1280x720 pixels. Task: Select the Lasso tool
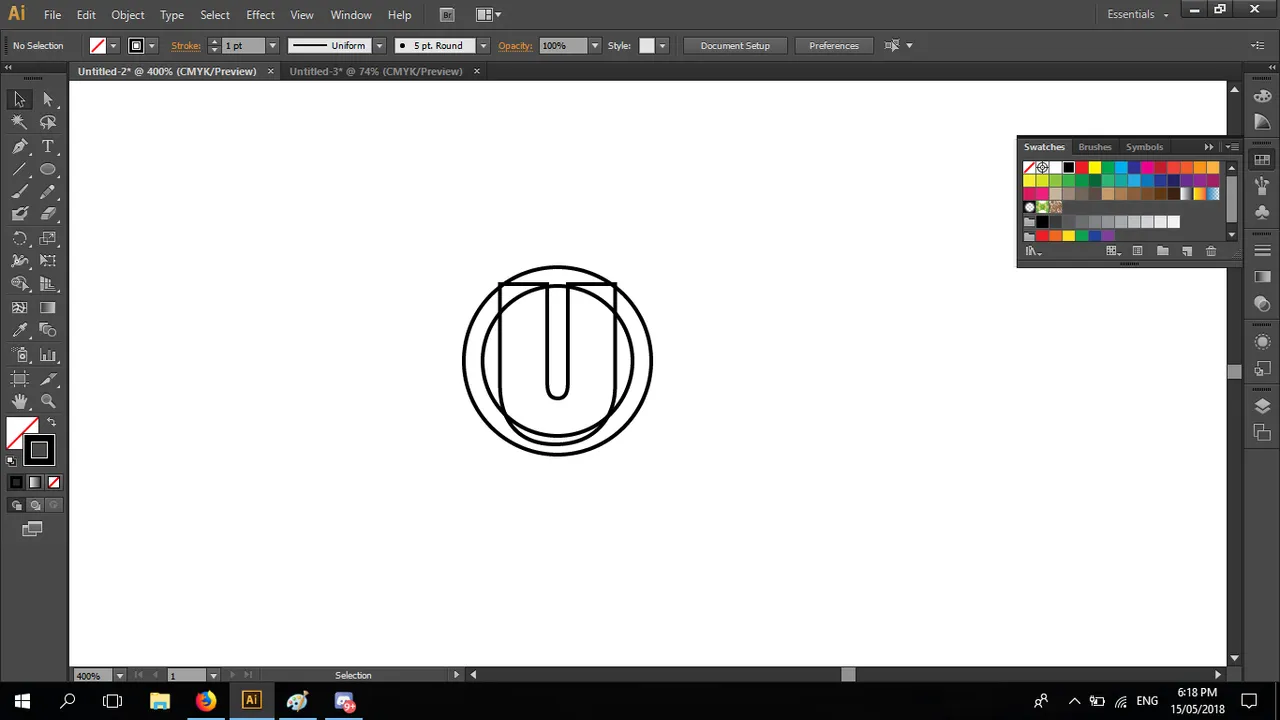click(x=48, y=122)
